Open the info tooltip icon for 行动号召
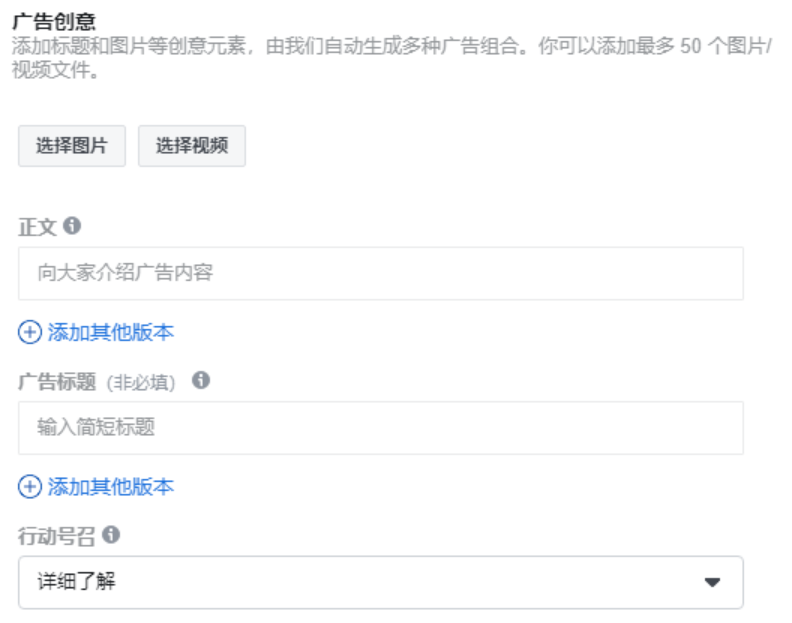Image resolution: width=792 pixels, height=623 pixels. (x=111, y=534)
